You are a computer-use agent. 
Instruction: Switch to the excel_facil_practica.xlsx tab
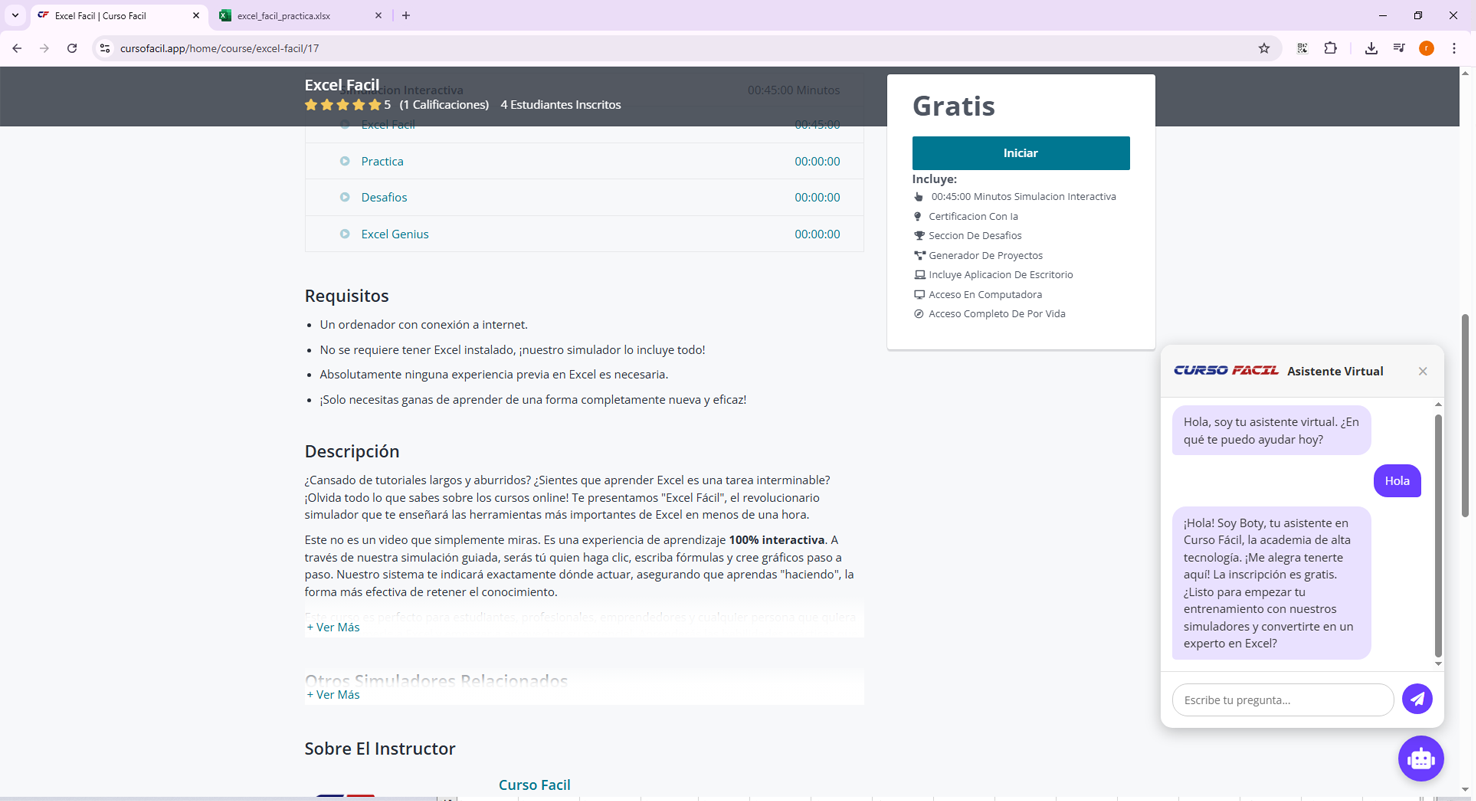click(x=301, y=16)
